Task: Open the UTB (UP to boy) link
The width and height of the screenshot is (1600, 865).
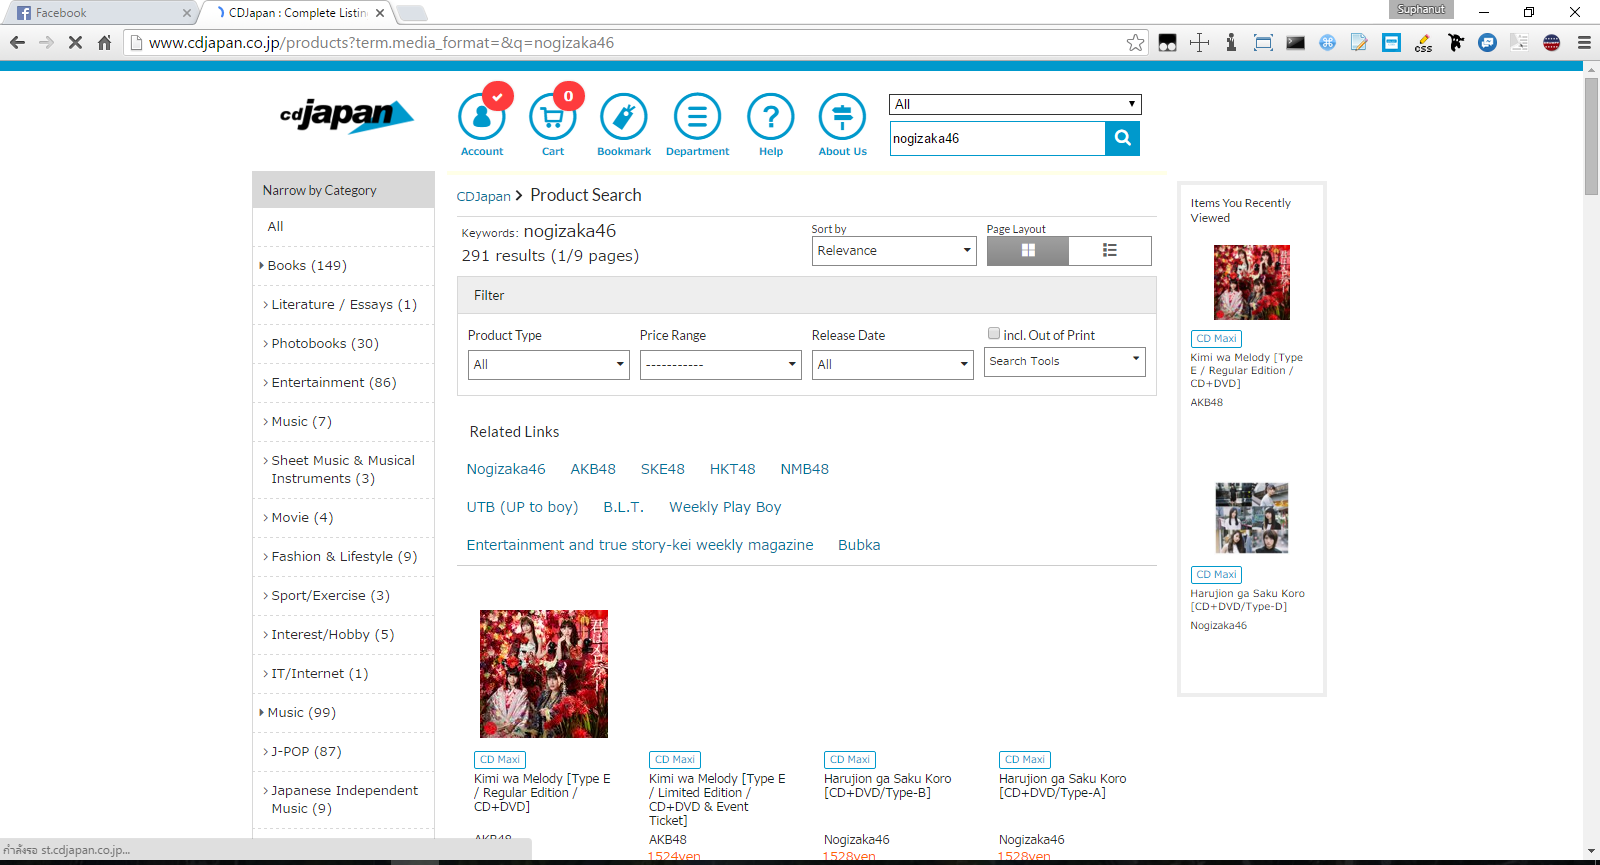Action: (x=522, y=507)
